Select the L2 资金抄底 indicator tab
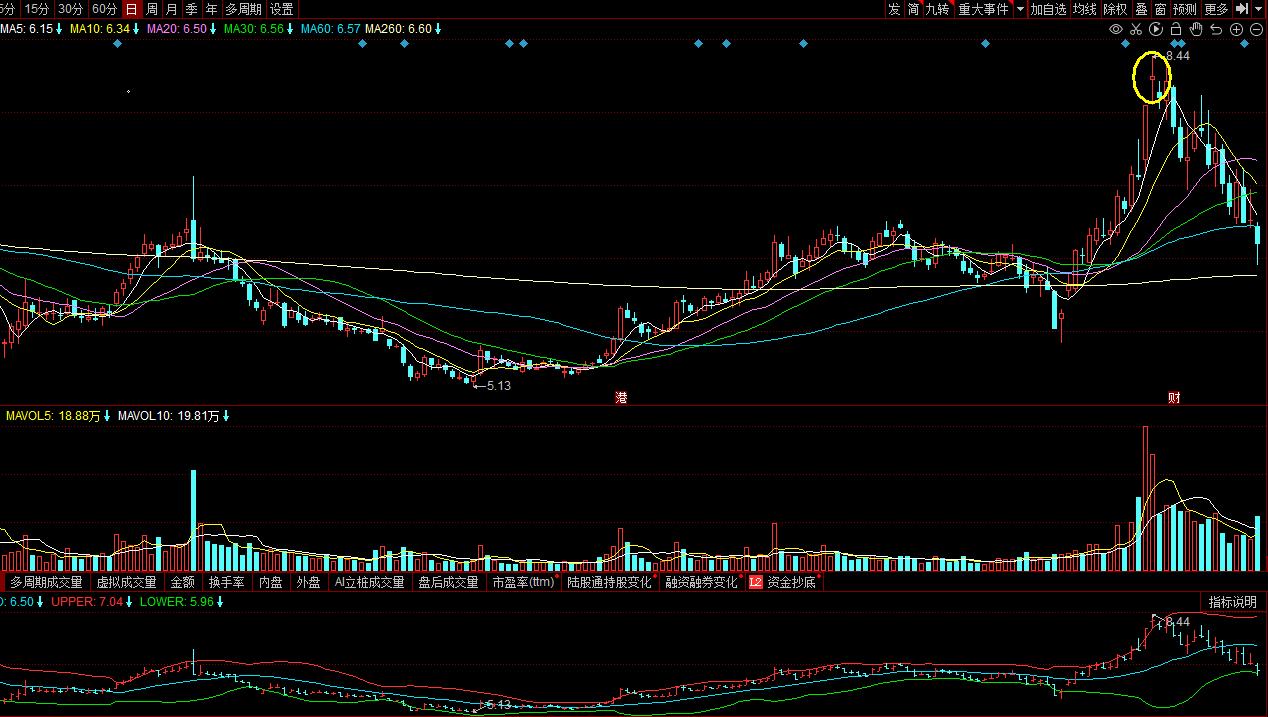Screen dimensions: 1268x717 click(x=783, y=582)
